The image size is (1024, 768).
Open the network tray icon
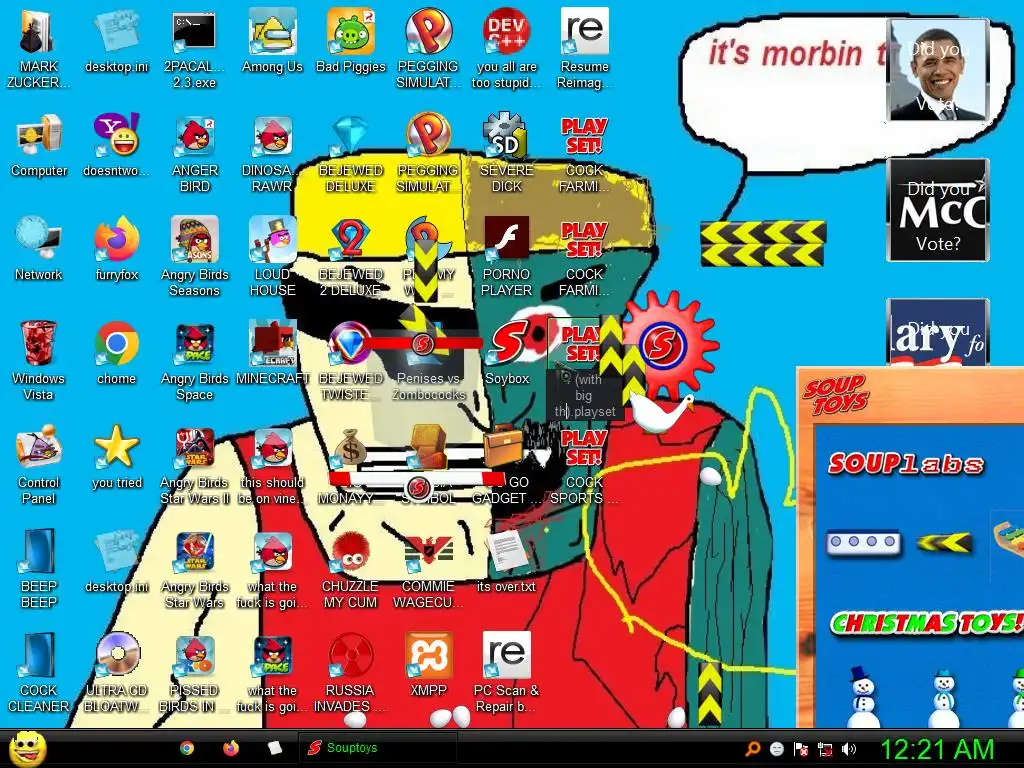(x=825, y=749)
